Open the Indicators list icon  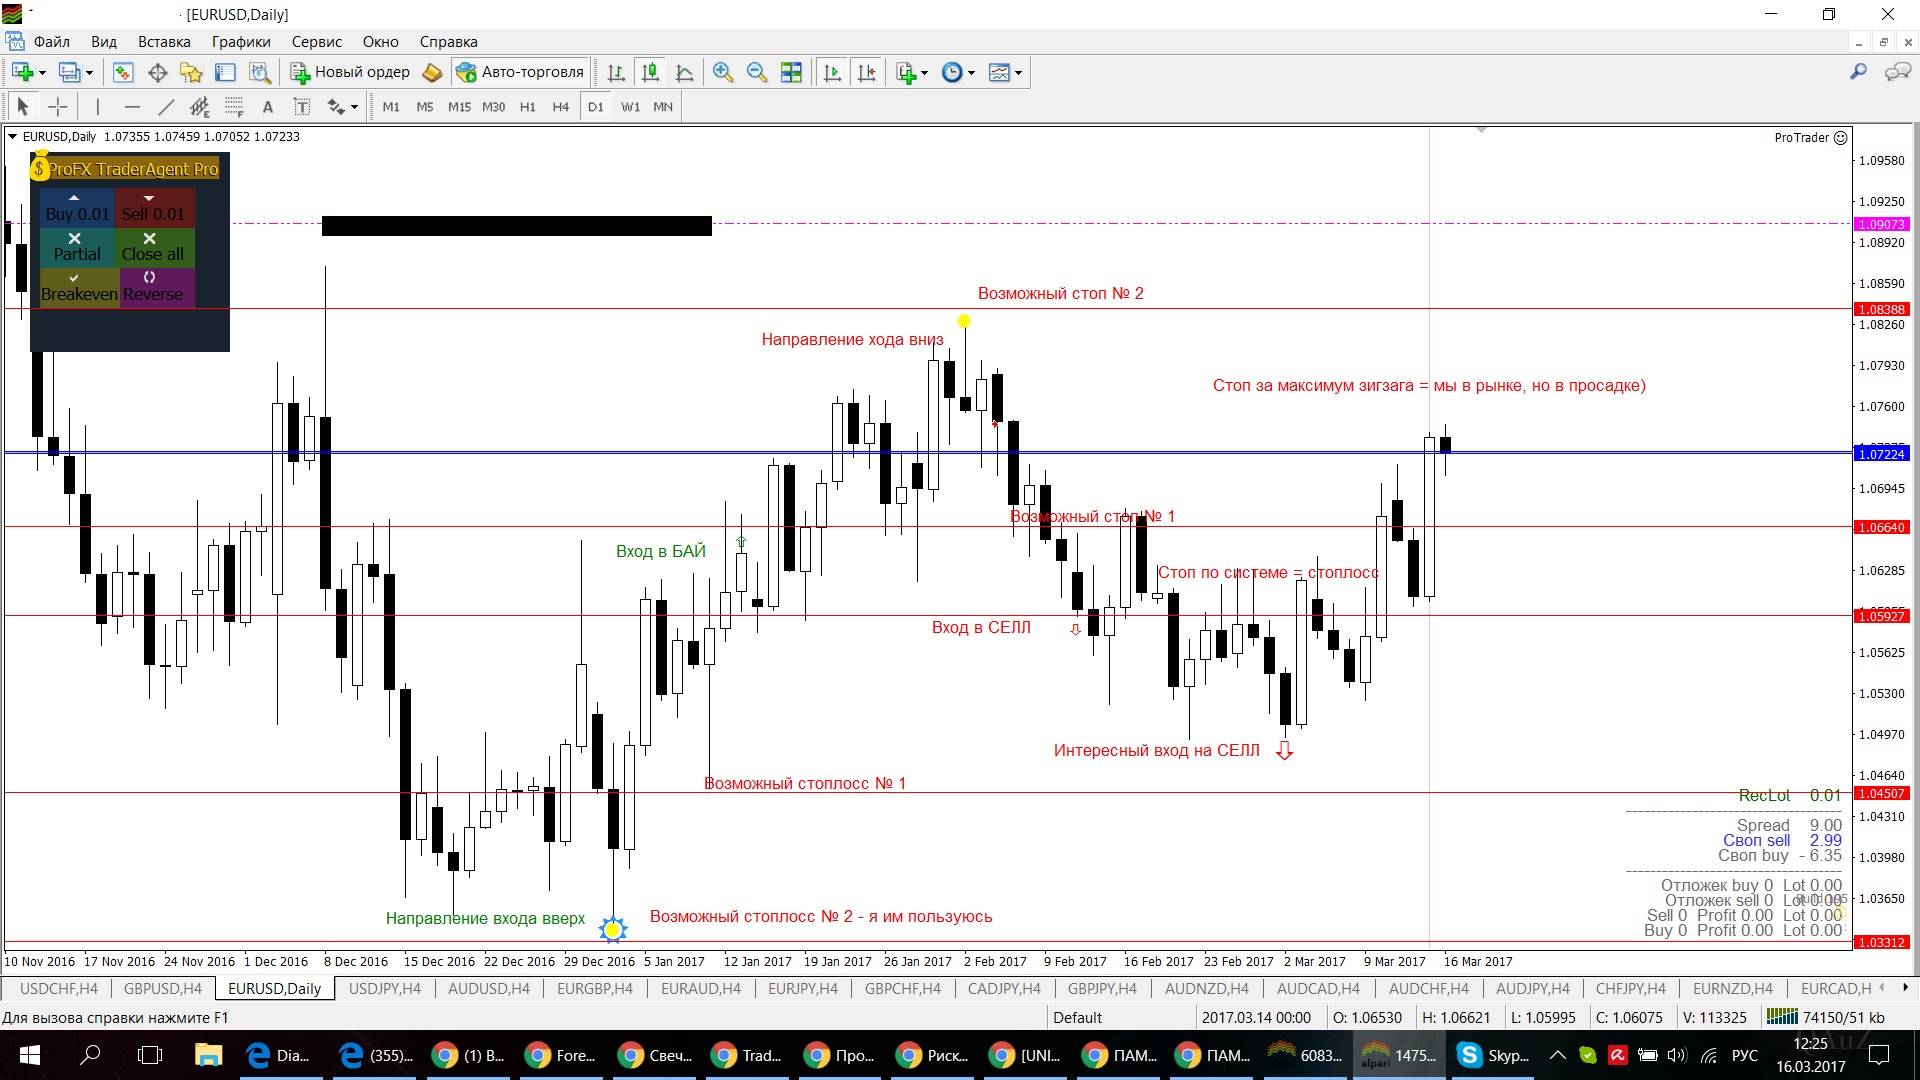[906, 72]
